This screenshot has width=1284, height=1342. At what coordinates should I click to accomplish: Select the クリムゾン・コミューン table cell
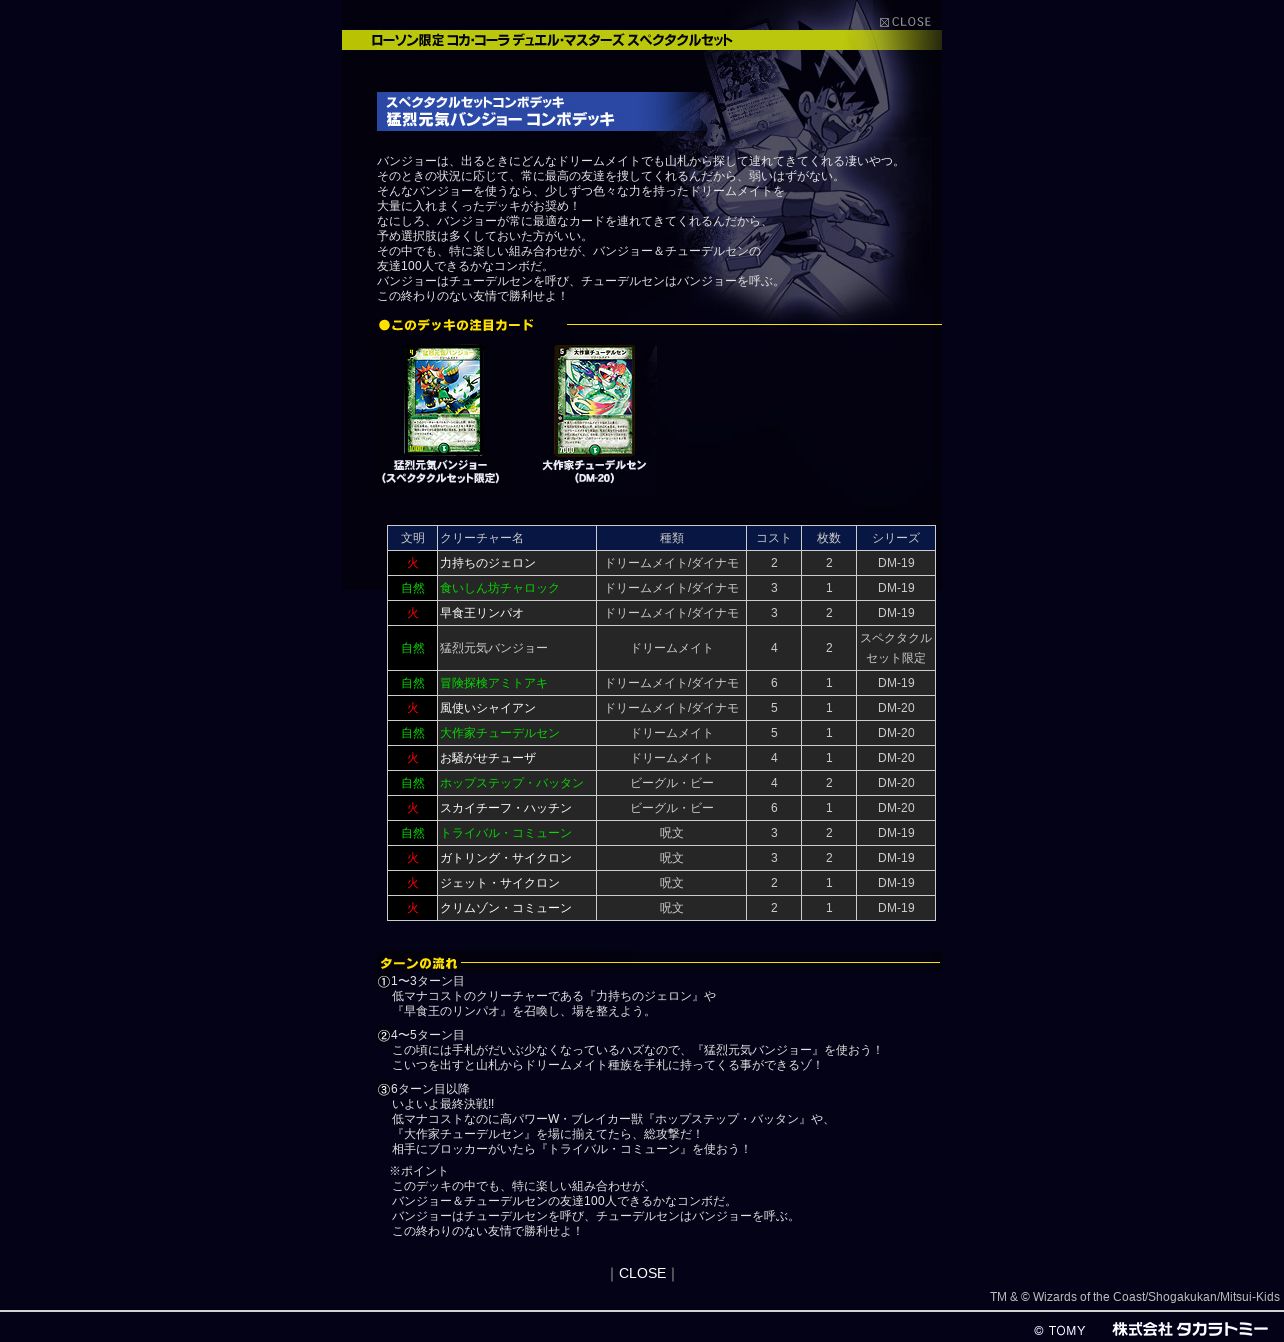pyautogui.click(x=517, y=908)
